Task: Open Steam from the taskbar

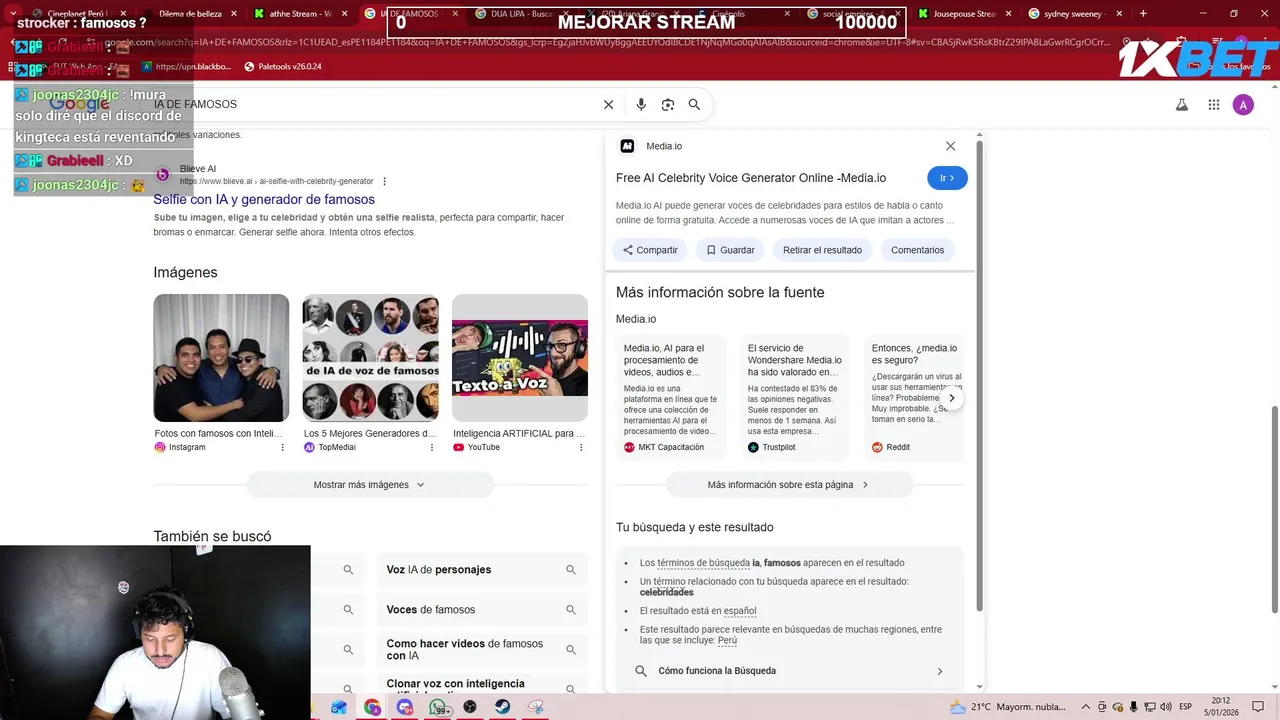Action: (503, 707)
